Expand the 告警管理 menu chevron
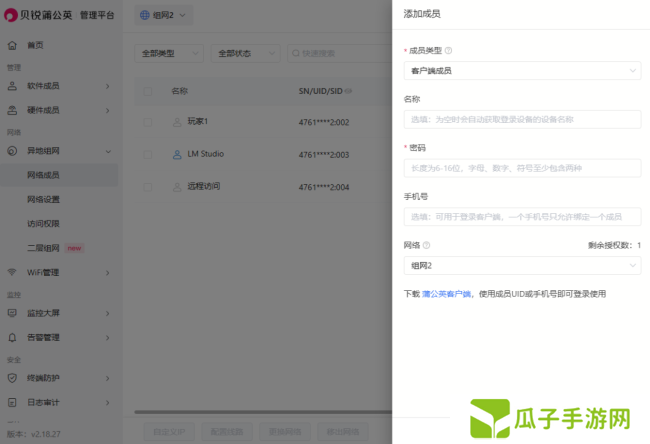The width and height of the screenshot is (650, 444). [x=108, y=338]
